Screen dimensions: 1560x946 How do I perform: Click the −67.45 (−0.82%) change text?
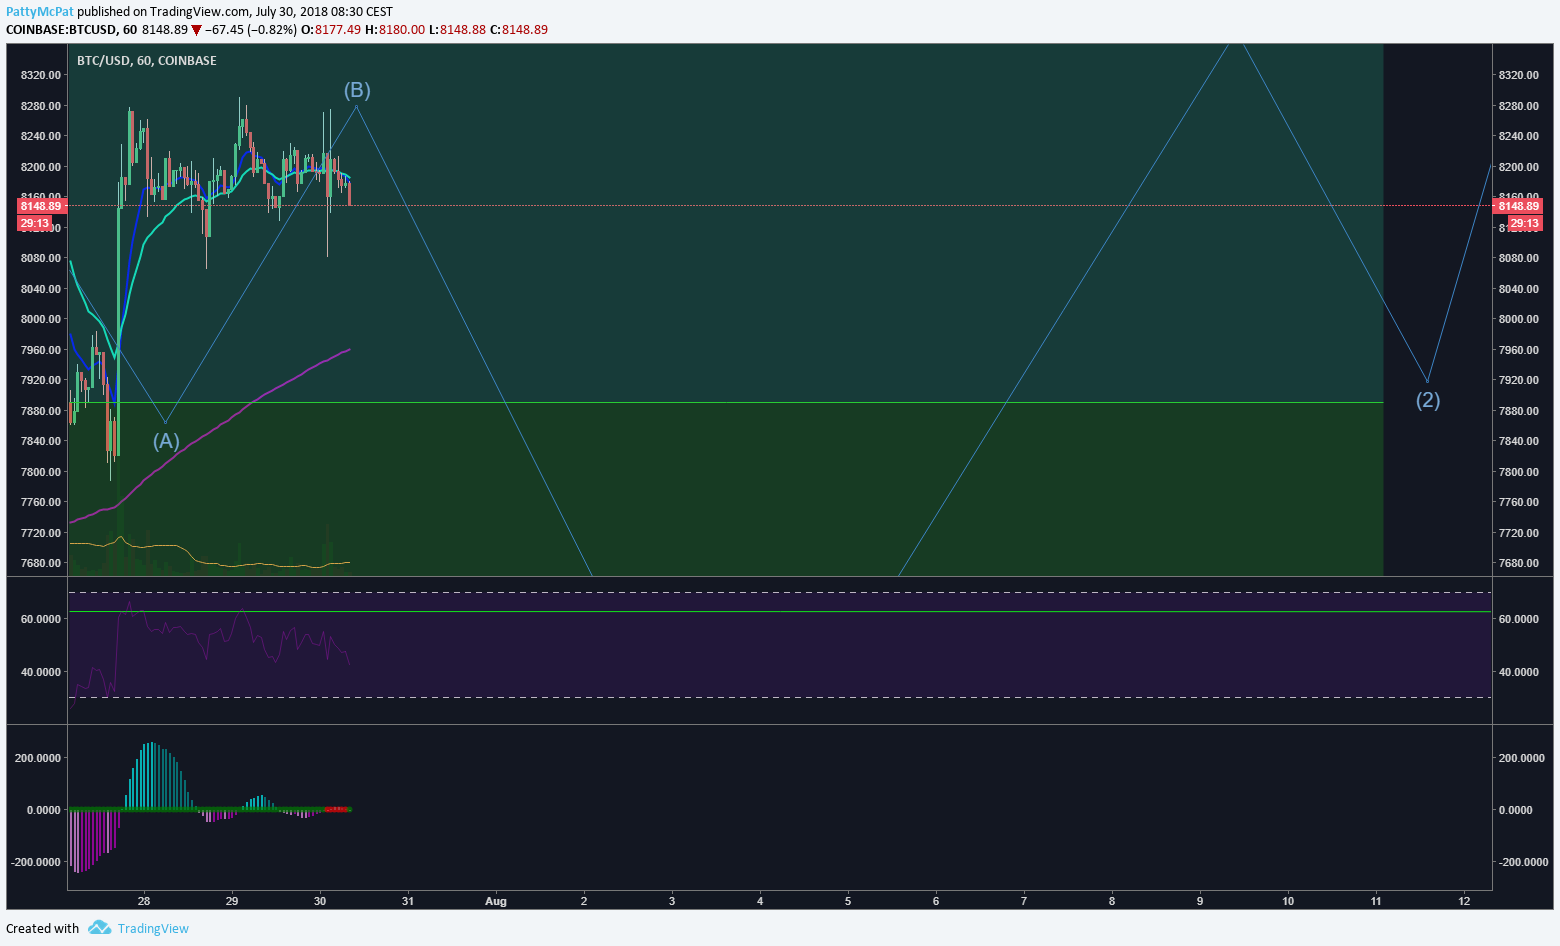pyautogui.click(x=251, y=30)
